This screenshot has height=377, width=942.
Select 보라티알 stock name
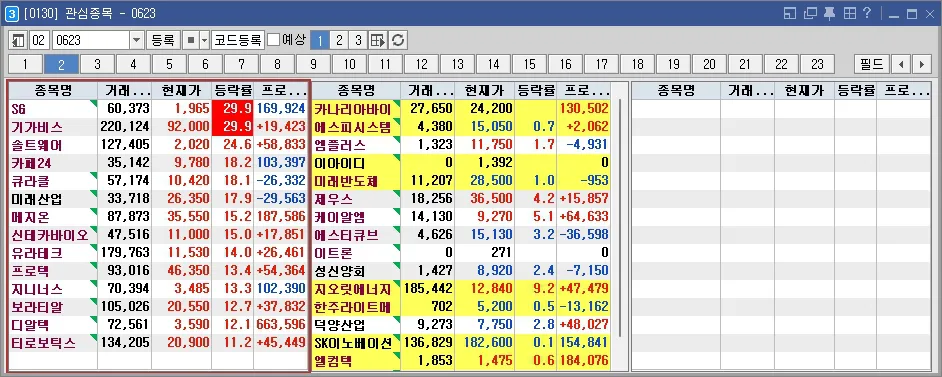(36, 307)
